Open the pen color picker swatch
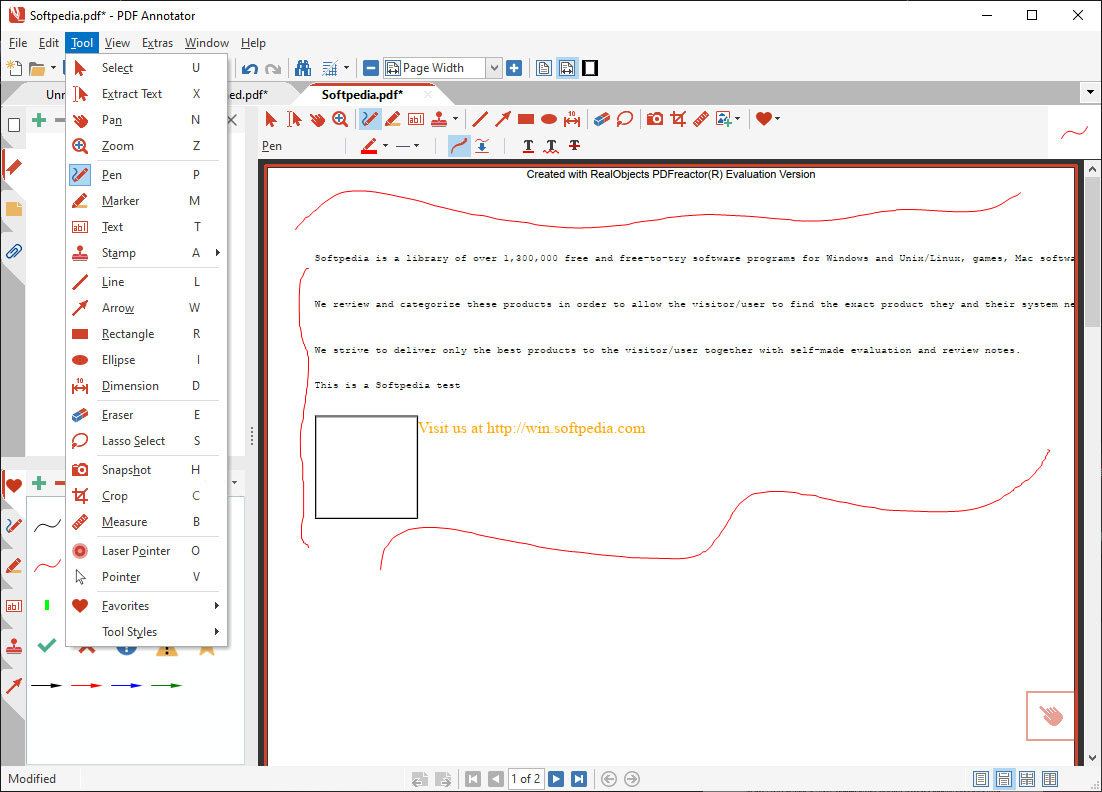 tap(369, 146)
